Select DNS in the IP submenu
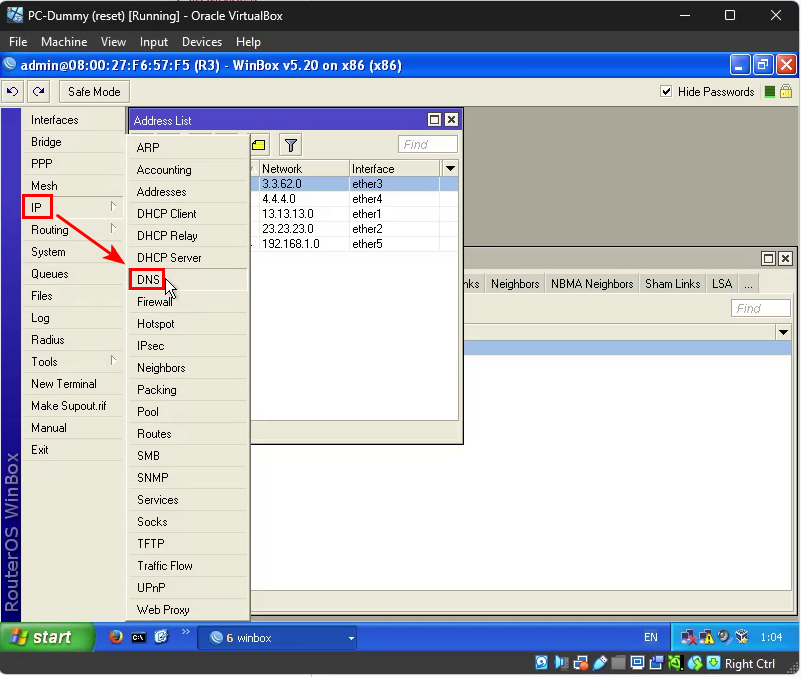801x677 pixels. (x=189, y=279)
